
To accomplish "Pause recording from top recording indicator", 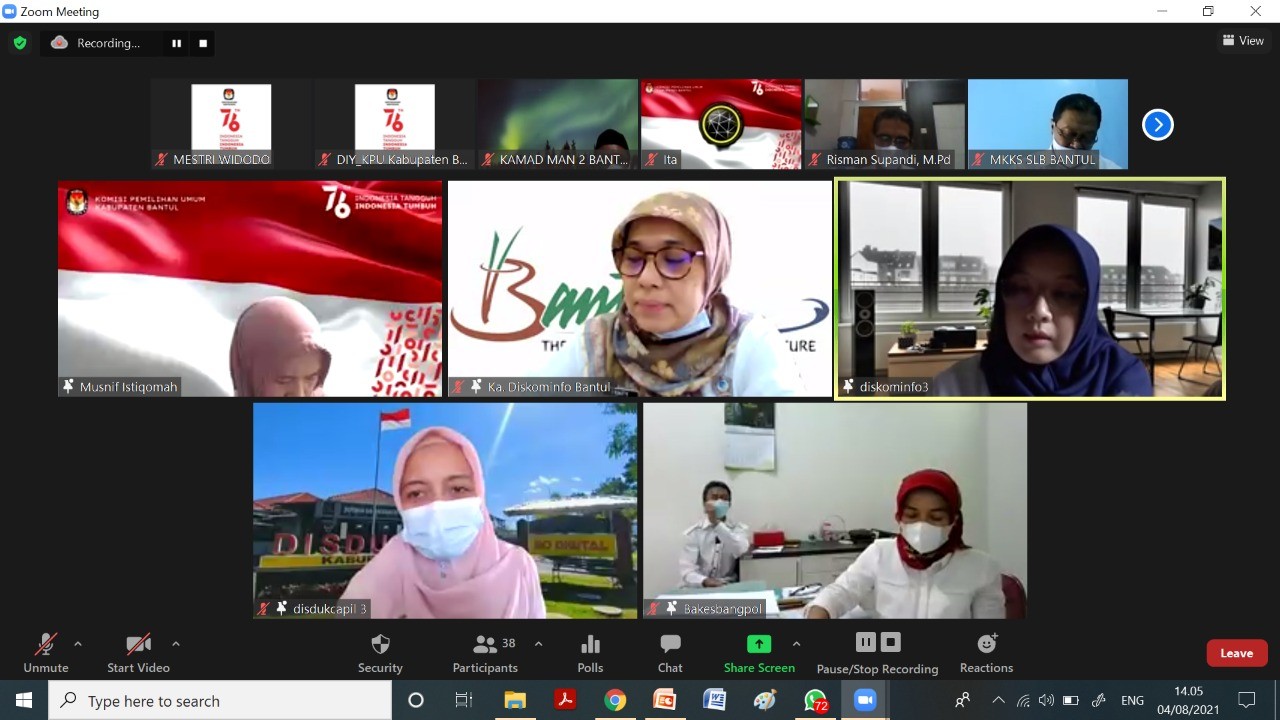I will [177, 43].
